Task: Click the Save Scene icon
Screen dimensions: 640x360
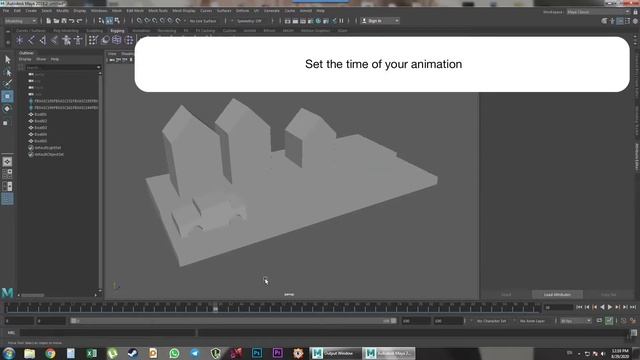Action: click(64, 21)
